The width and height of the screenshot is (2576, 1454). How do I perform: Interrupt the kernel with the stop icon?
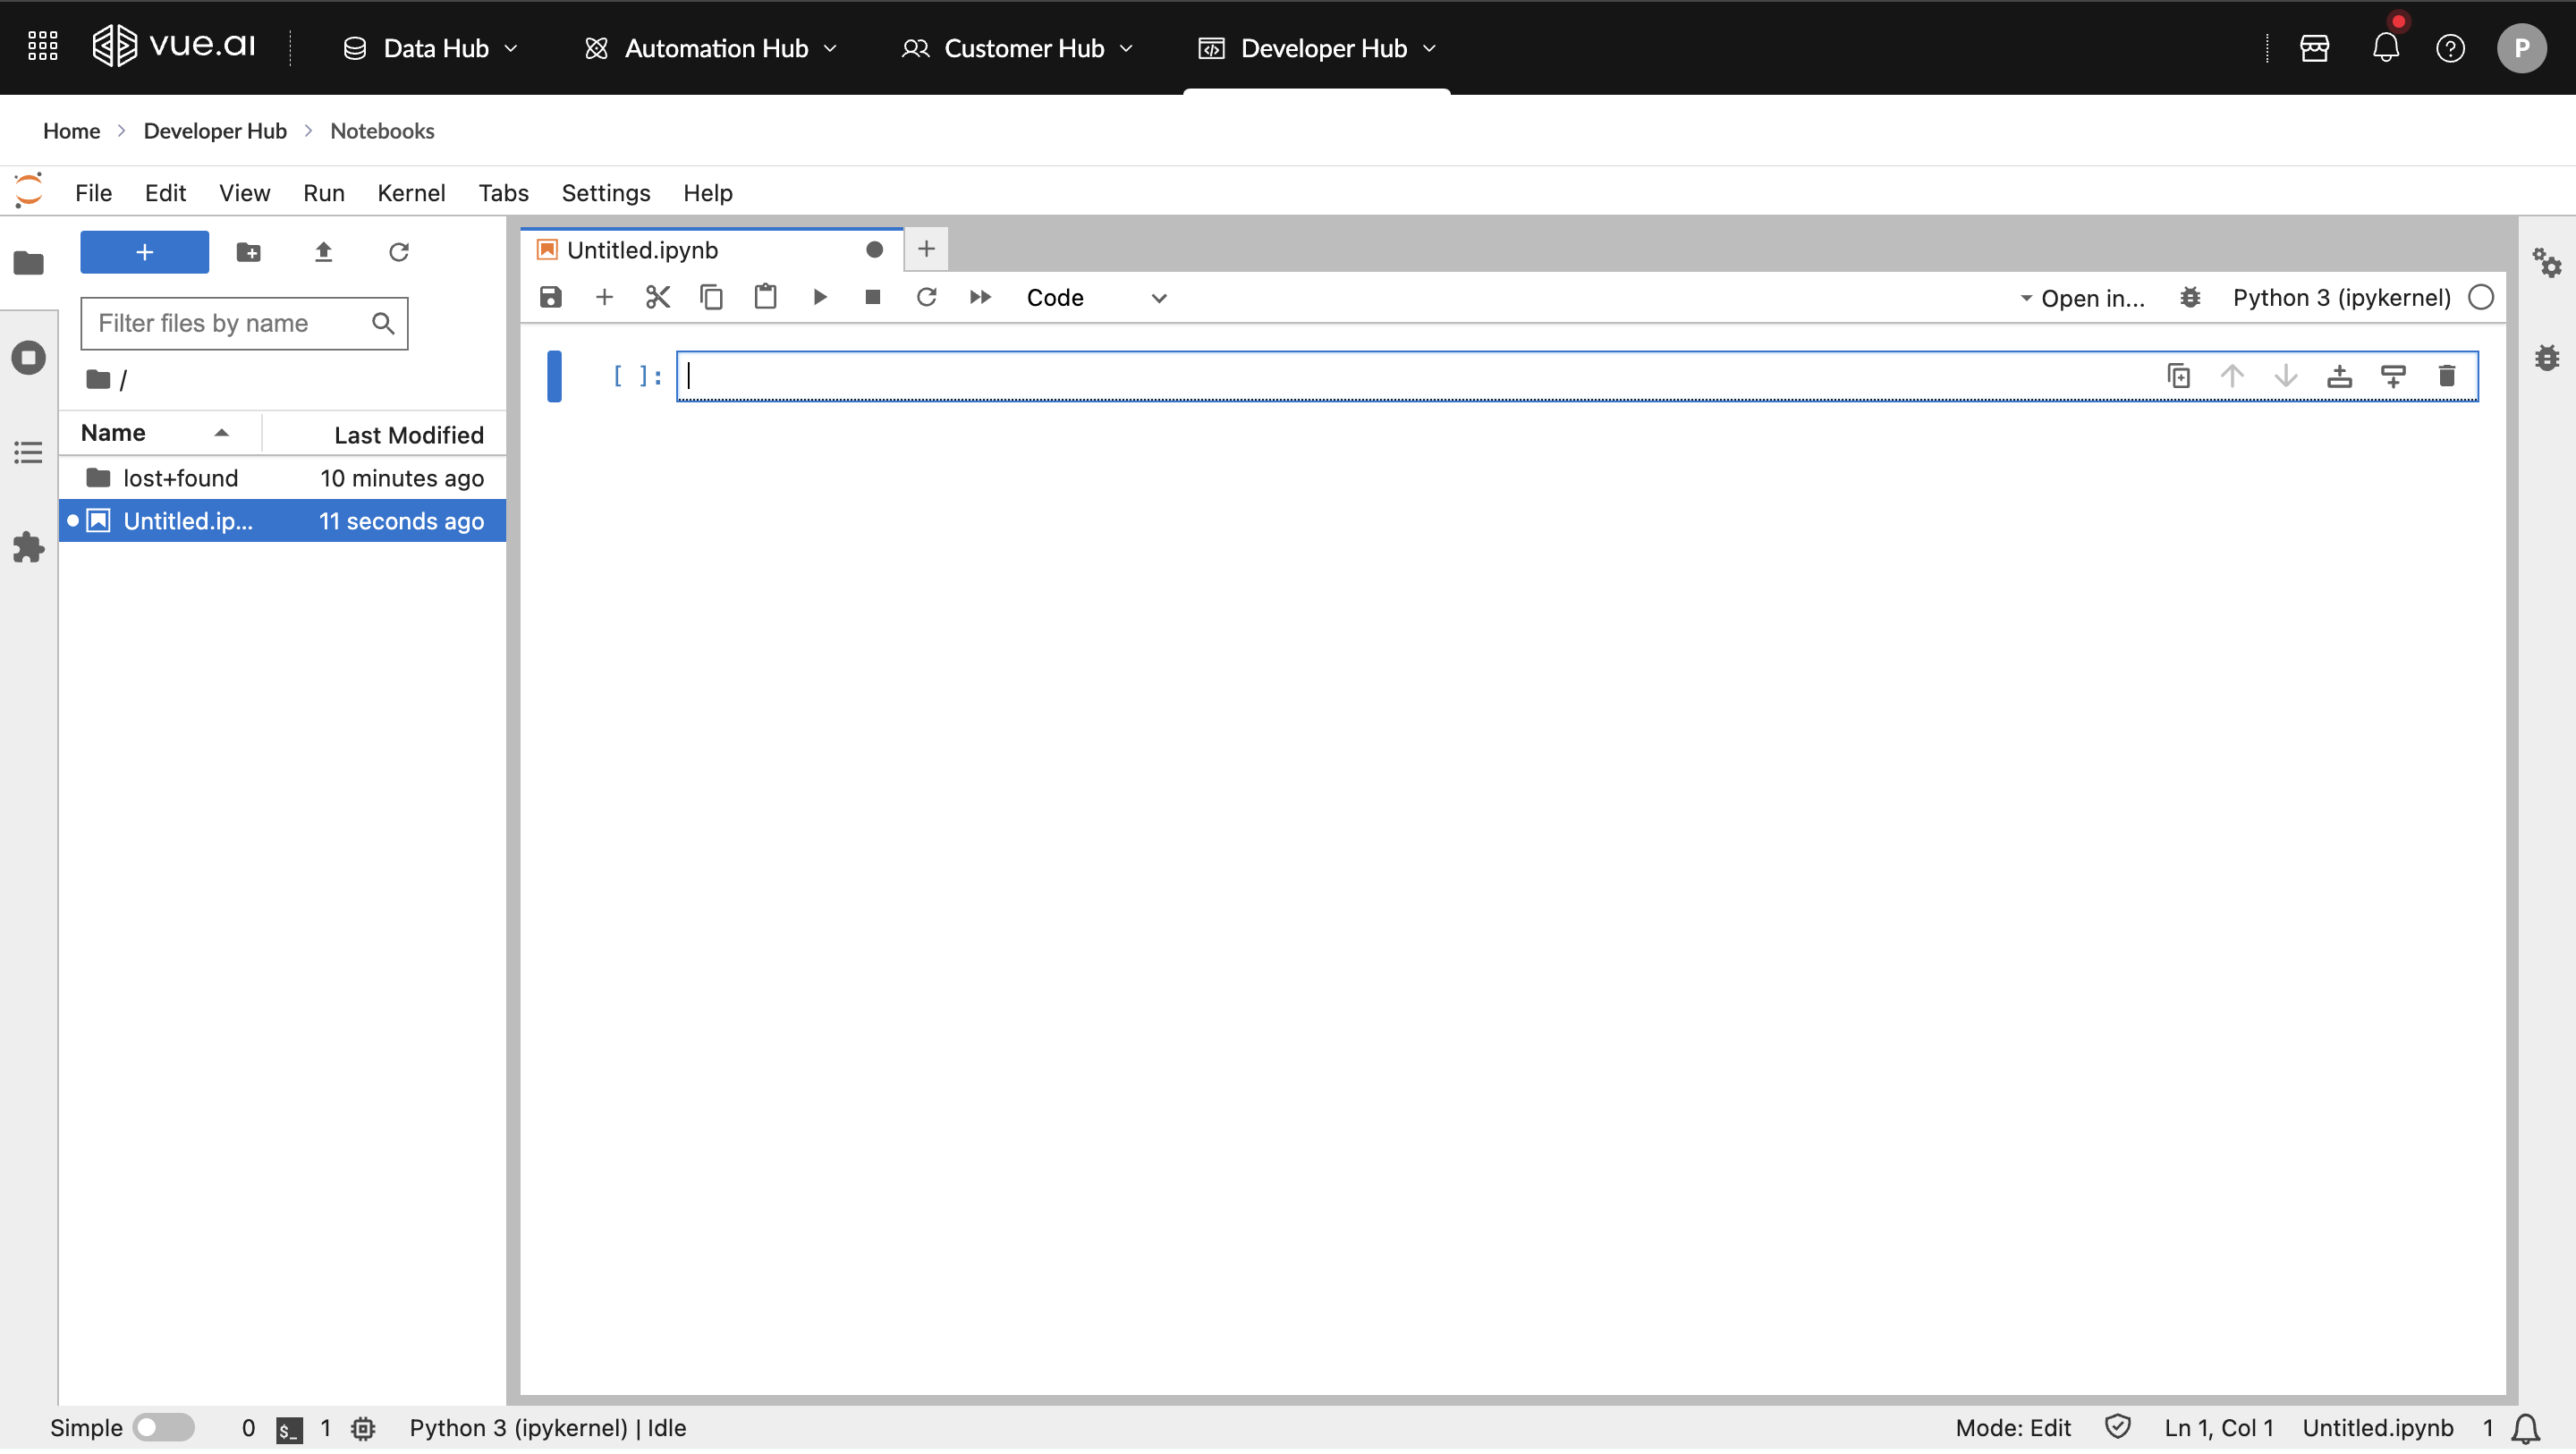(872, 298)
